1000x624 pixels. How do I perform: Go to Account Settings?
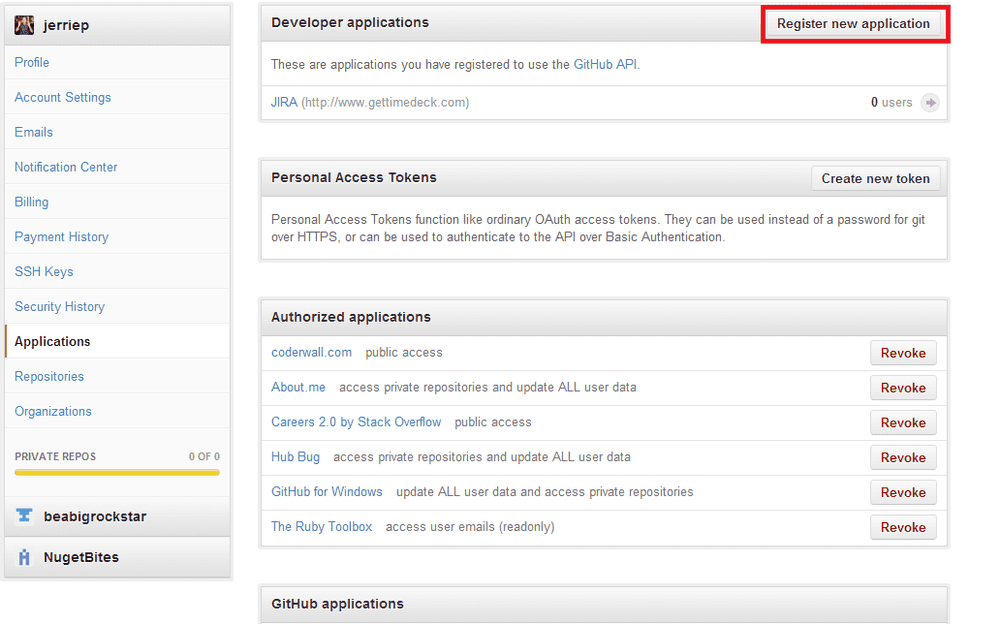[x=63, y=97]
